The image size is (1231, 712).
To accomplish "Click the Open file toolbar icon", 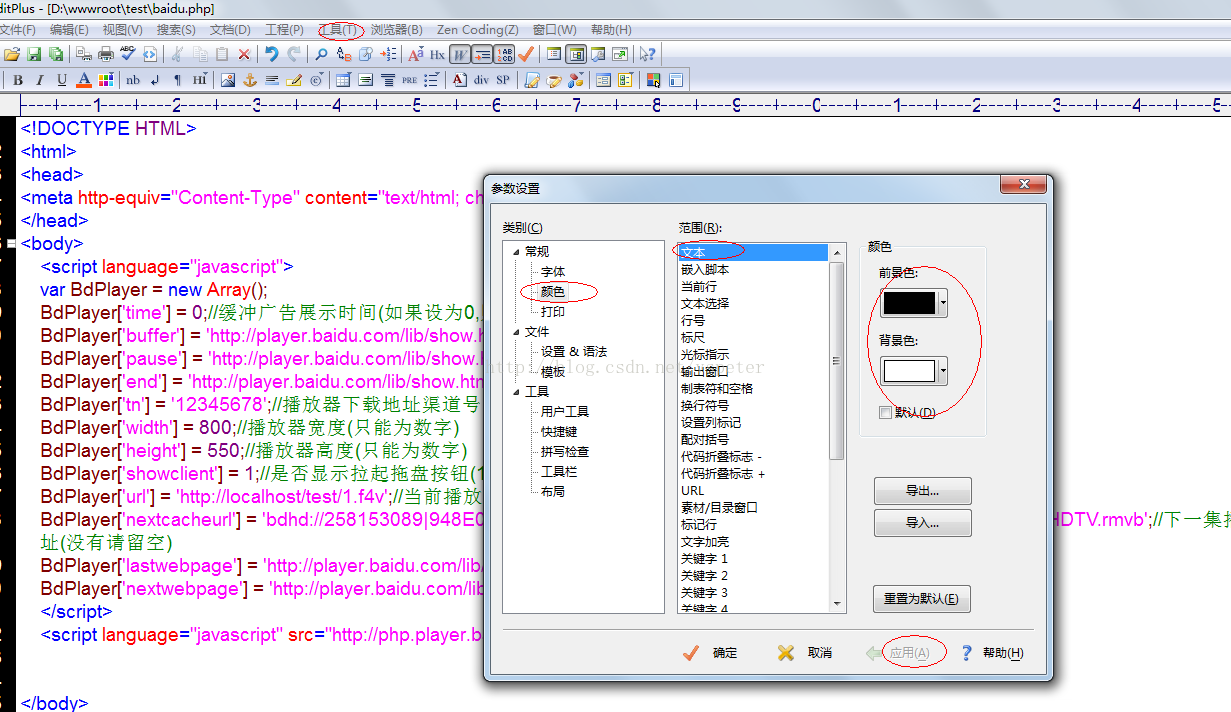I will [12, 54].
